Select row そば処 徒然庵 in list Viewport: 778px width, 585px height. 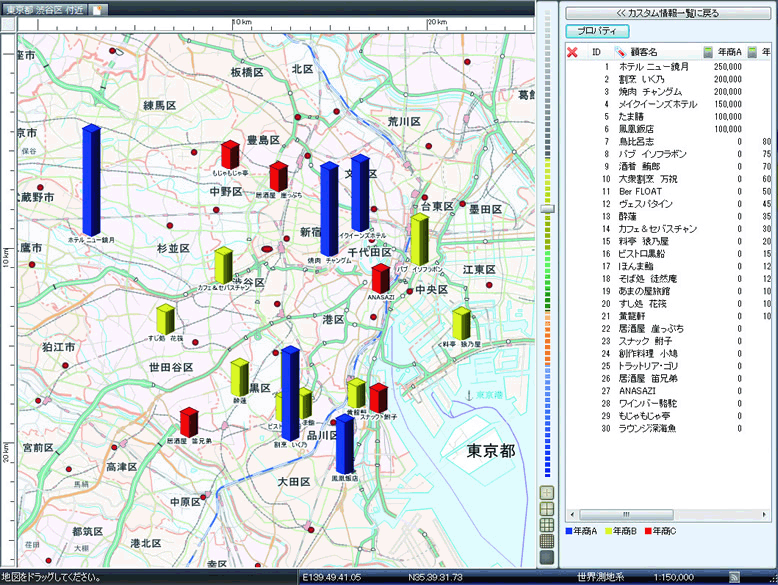[668, 278]
